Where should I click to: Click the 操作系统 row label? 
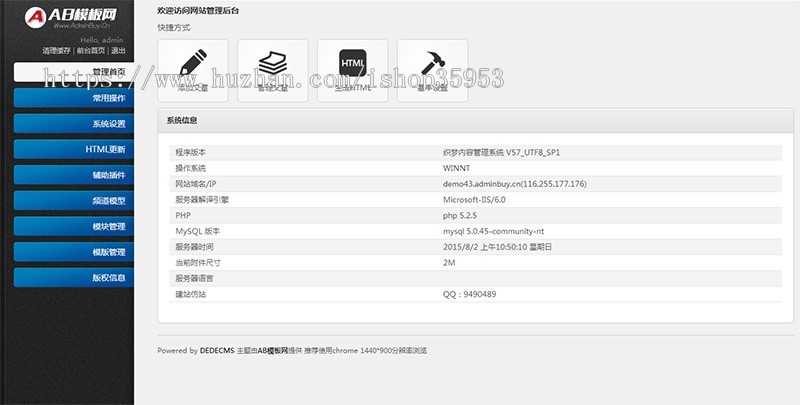tap(191, 168)
